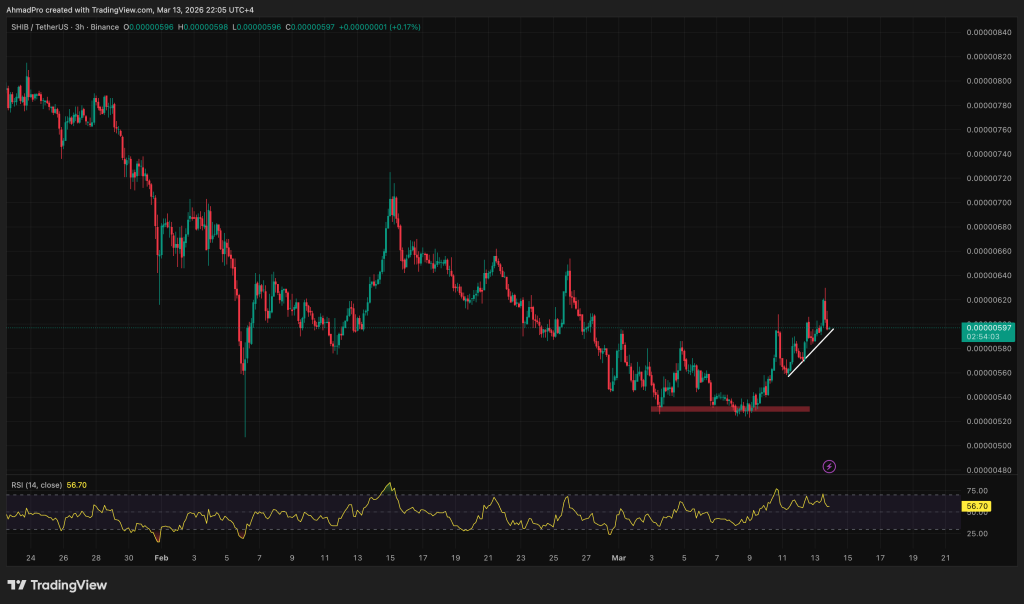1024x604 pixels.
Task: Click the candle countdown timer 02:54:03
Action: [x=984, y=337]
